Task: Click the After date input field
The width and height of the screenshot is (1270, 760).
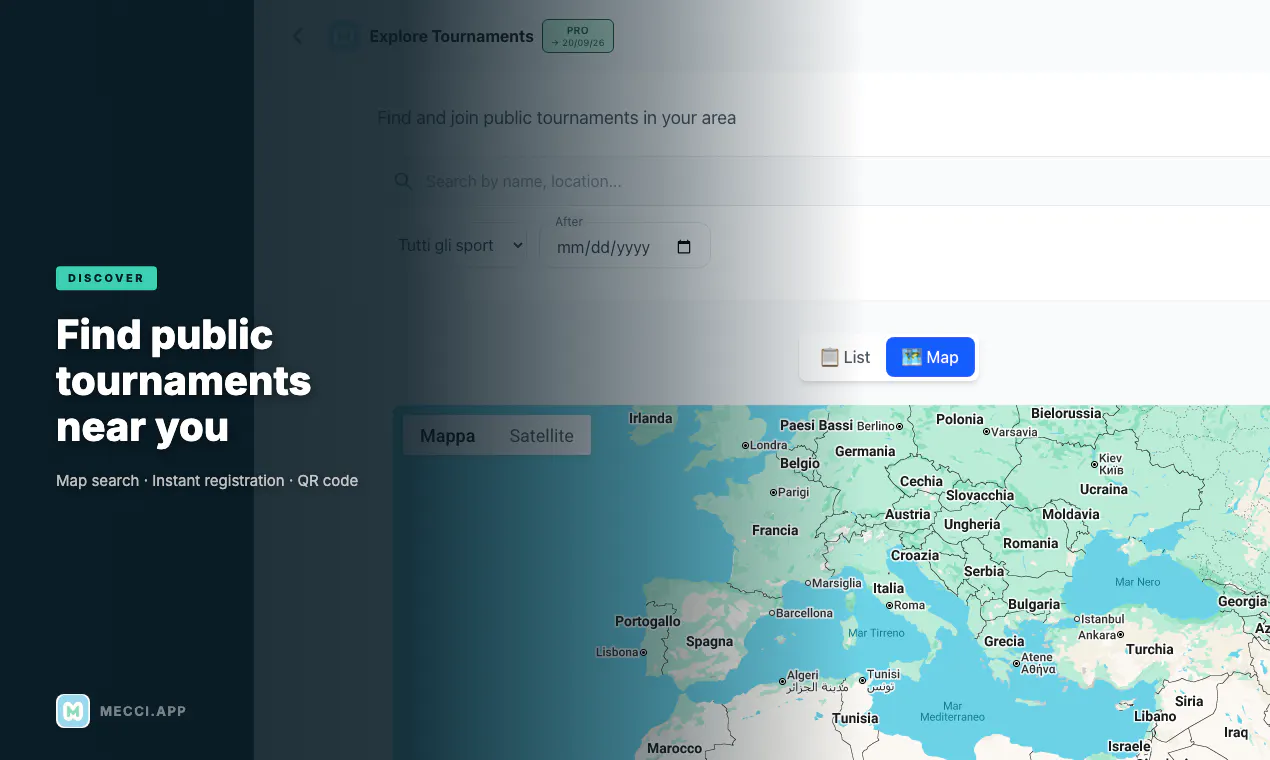Action: 625,245
